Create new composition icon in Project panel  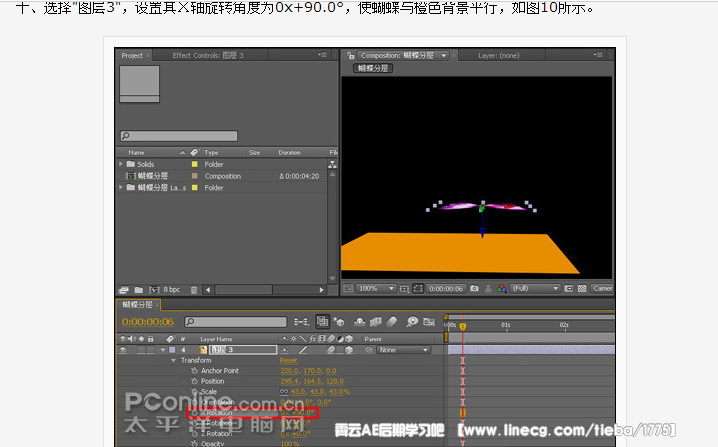coord(154,290)
